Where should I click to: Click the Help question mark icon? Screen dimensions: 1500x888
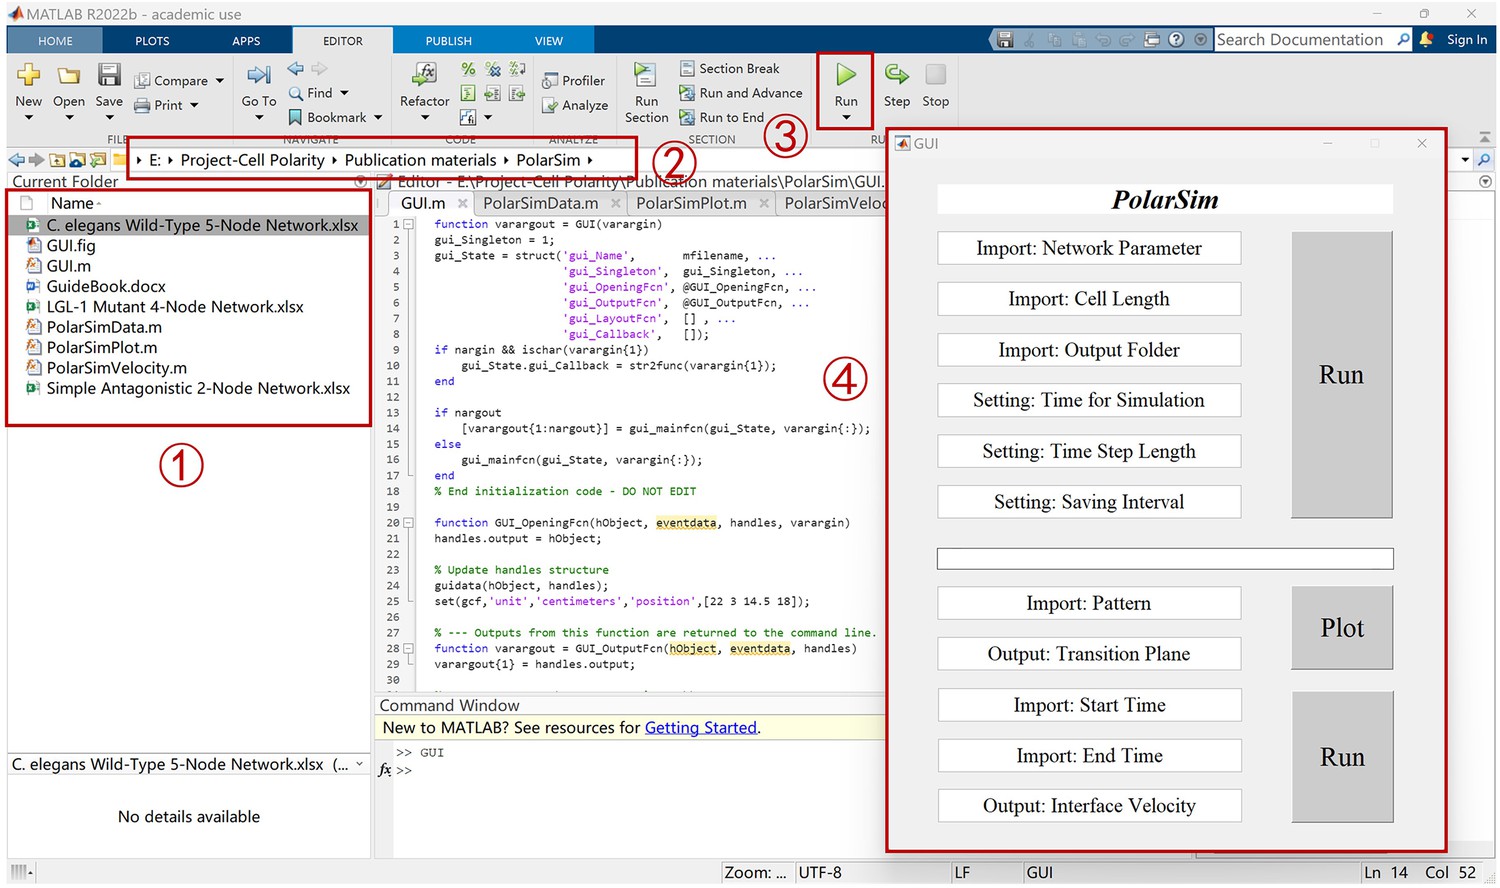click(x=1177, y=40)
